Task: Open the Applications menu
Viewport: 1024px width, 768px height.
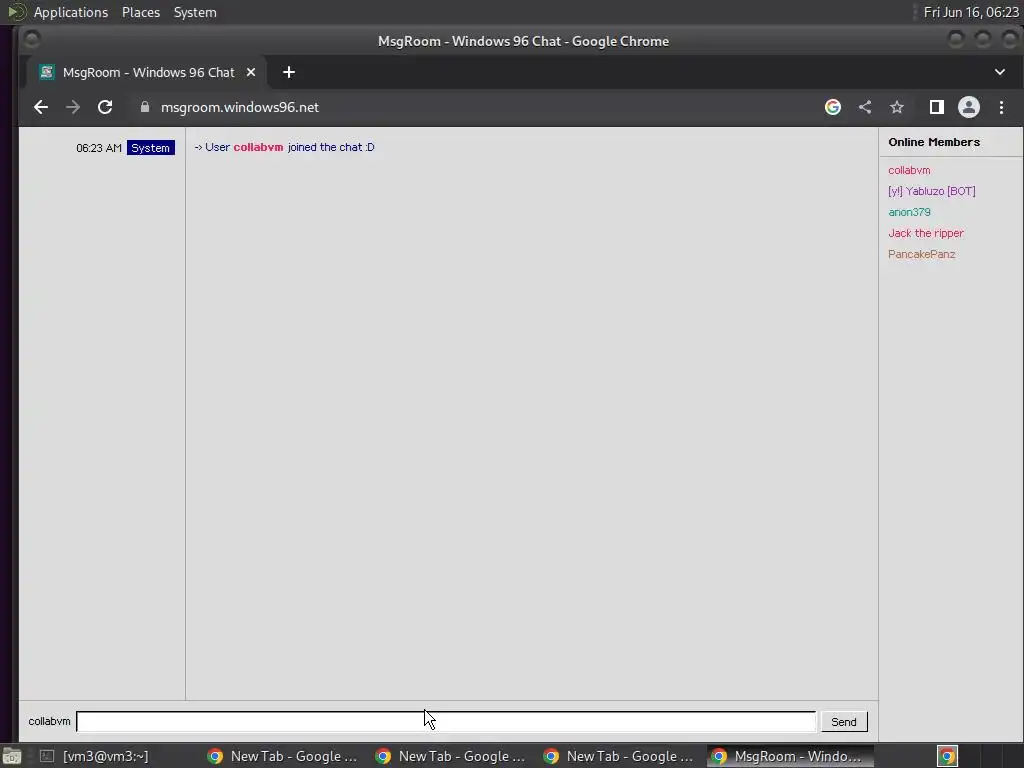Action: coord(71,12)
